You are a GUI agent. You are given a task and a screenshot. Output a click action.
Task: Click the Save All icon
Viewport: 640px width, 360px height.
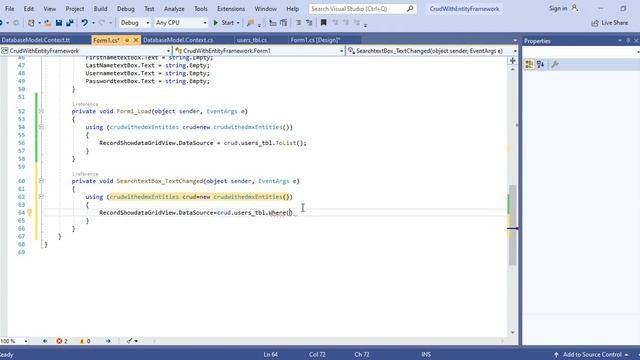point(70,23)
